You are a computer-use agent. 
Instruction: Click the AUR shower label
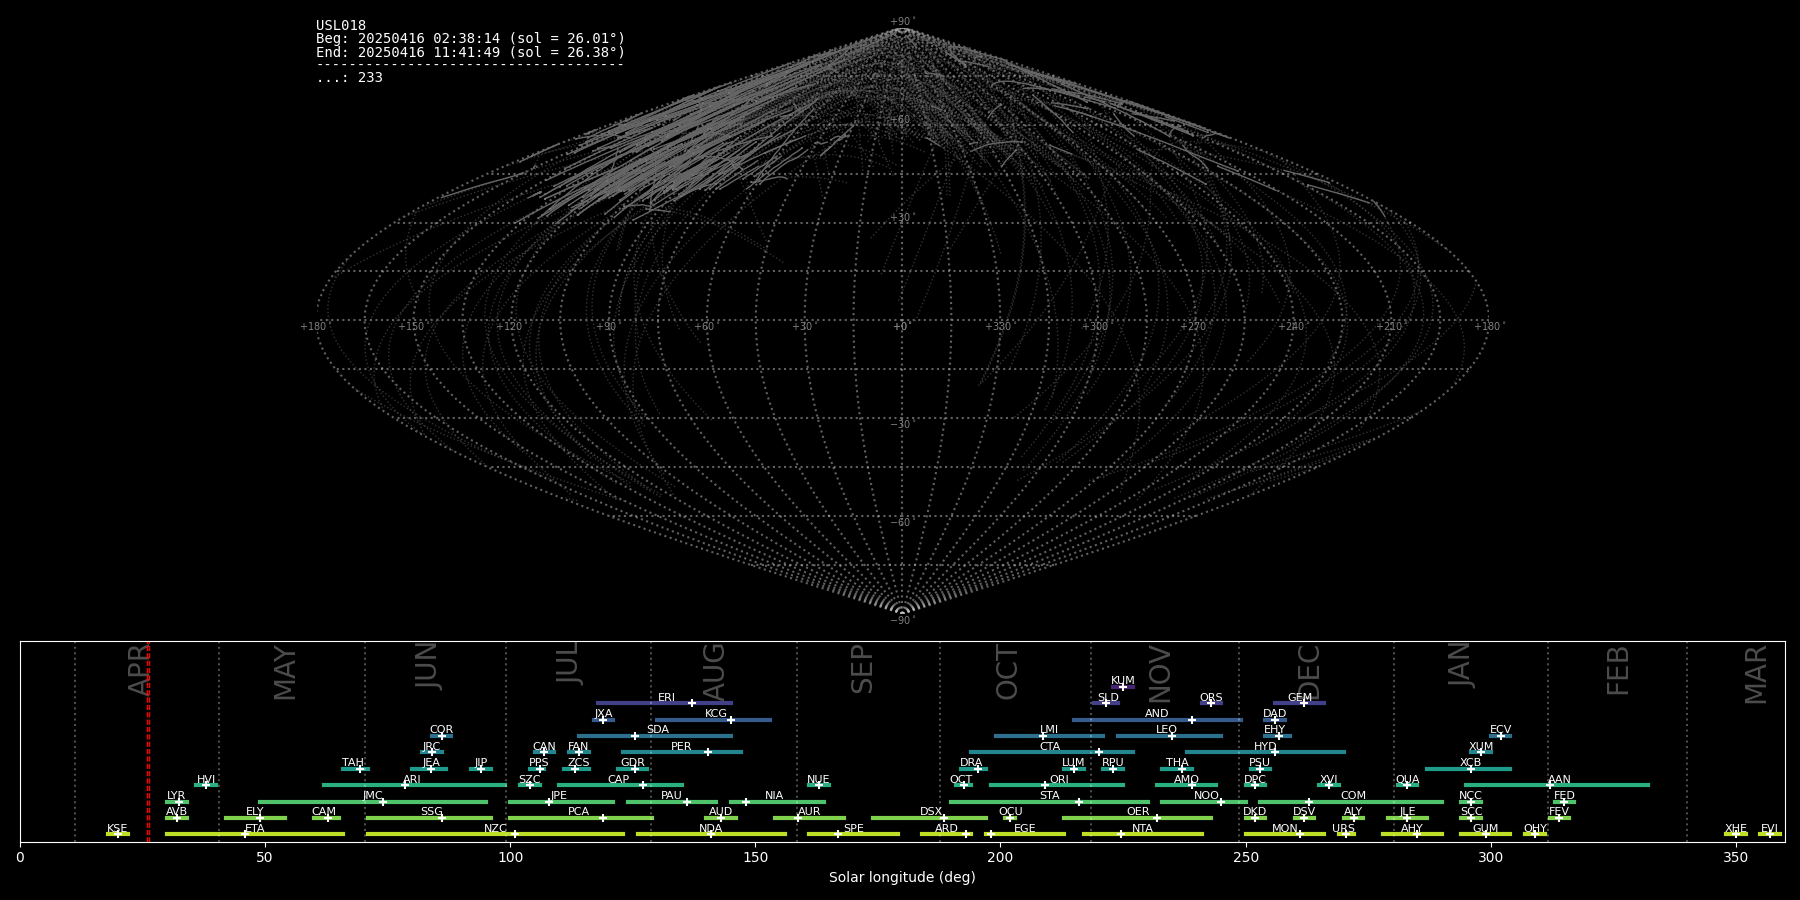[809, 812]
